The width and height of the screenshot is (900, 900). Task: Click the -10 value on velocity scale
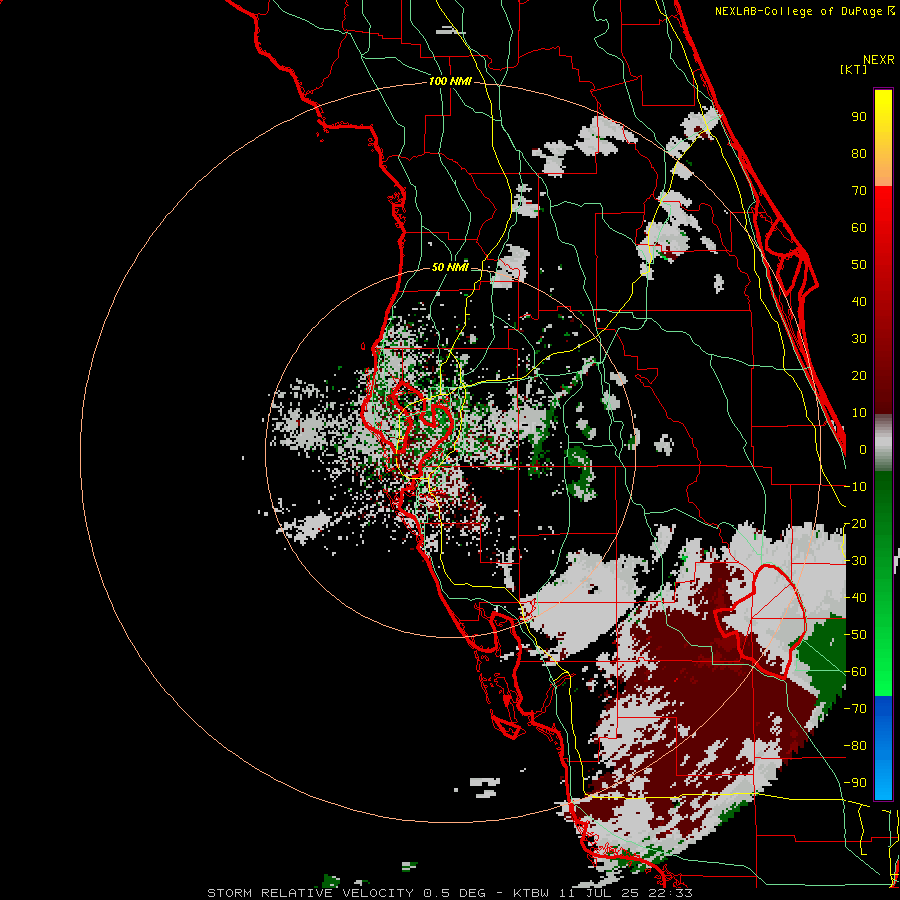point(855,487)
